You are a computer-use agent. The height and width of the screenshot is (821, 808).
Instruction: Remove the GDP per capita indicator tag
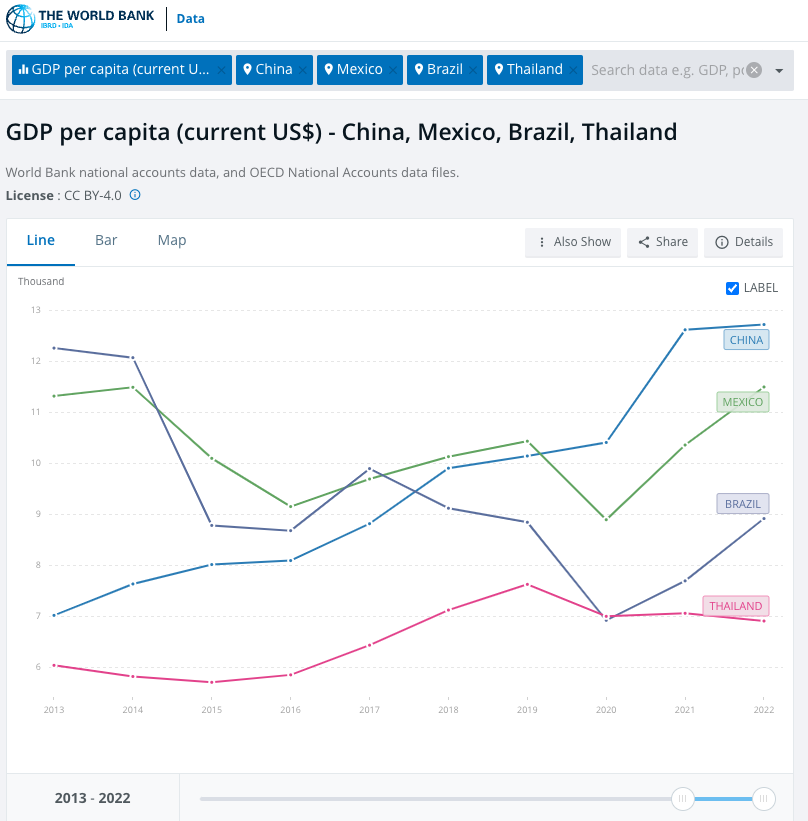point(221,70)
